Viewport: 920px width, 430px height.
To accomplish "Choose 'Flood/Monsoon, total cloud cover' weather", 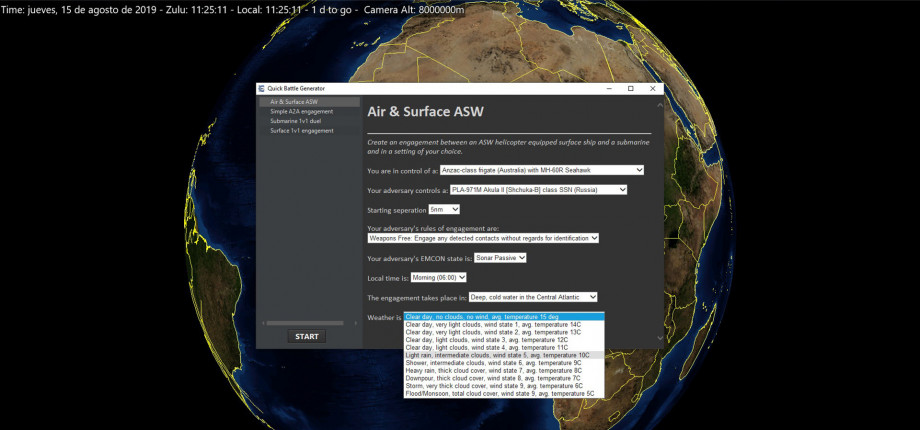I will pyautogui.click(x=503, y=394).
